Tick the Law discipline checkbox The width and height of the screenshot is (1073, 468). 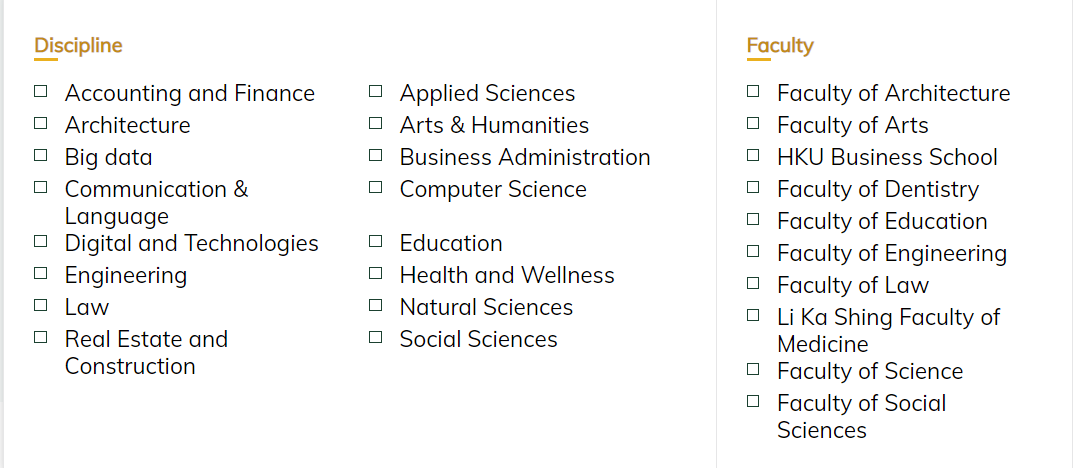click(x=41, y=305)
